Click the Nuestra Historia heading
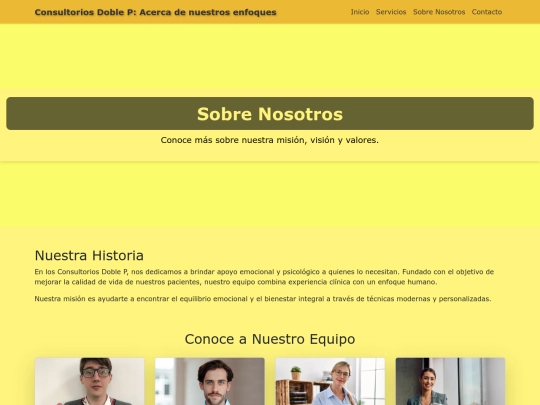This screenshot has height=405, width=540. (89, 256)
